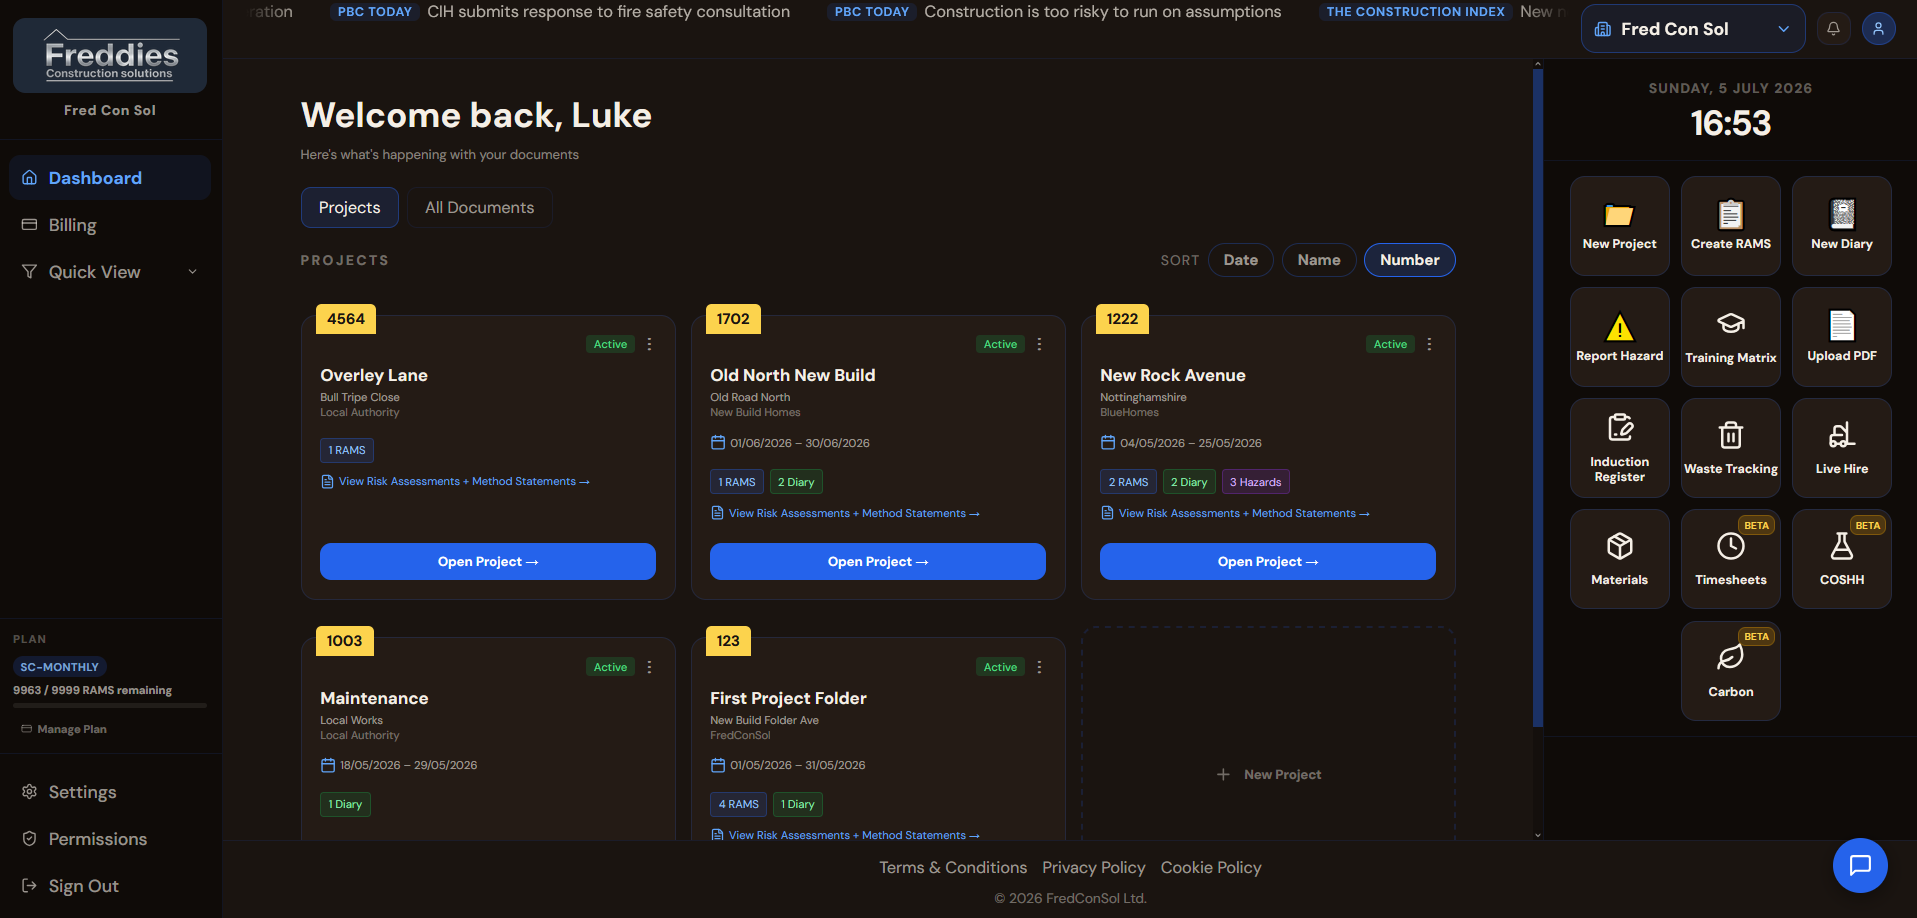Switch to the All Documents tab
Screen dimensions: 1917x918
[x=480, y=208]
